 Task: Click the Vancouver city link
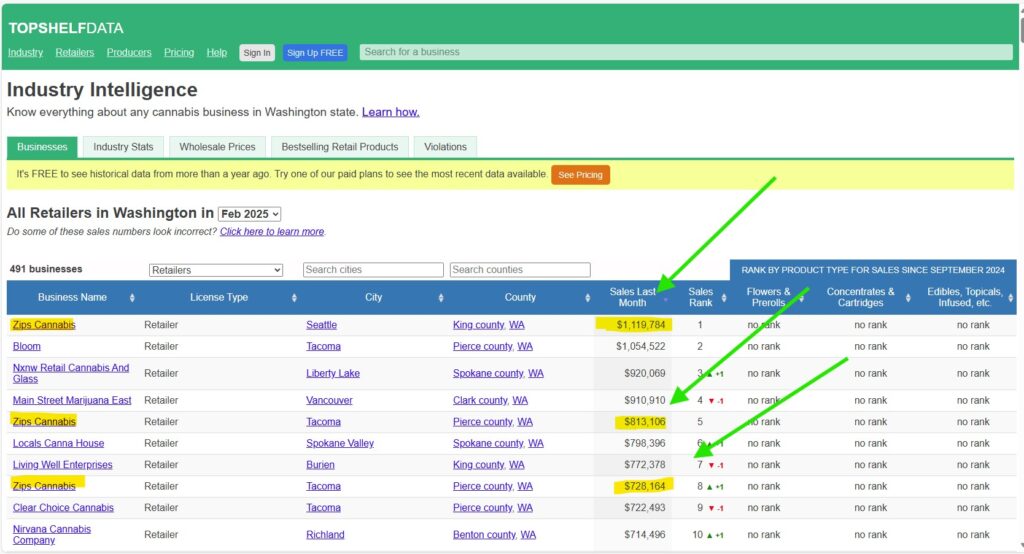329,400
